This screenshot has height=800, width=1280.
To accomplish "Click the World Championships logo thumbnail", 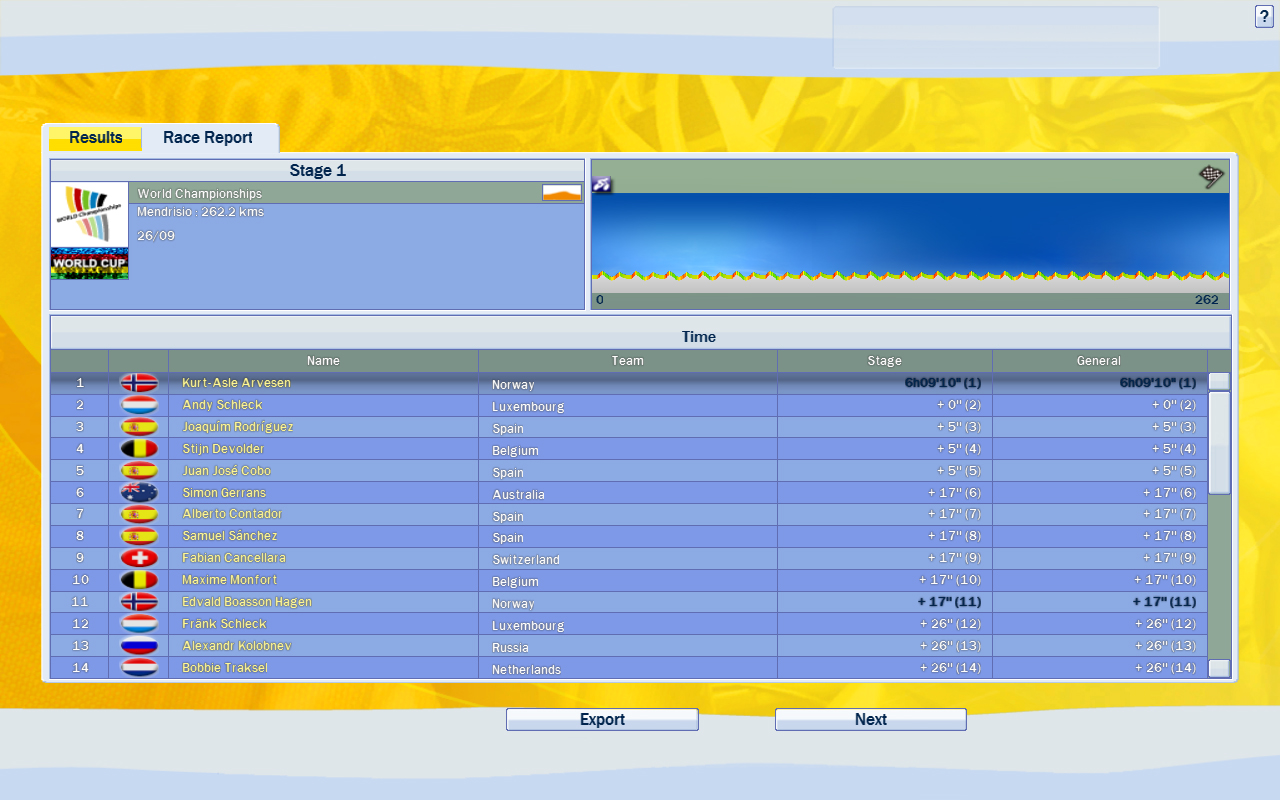I will (x=89, y=214).
